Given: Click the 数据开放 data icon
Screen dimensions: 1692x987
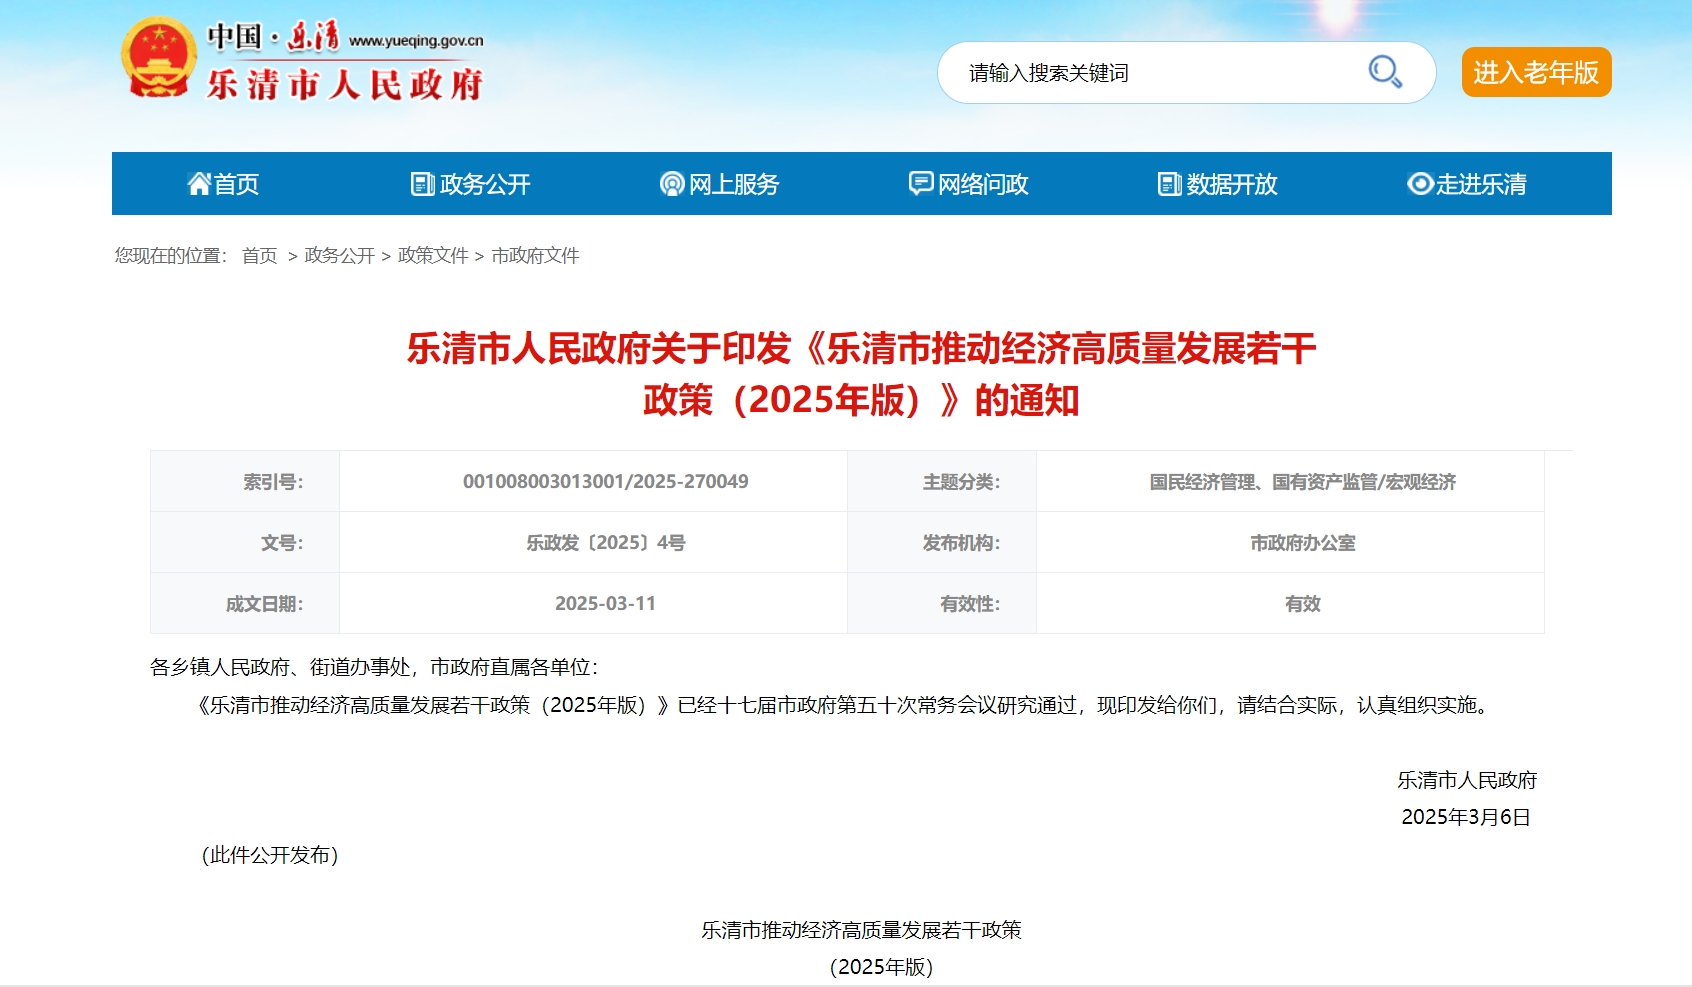Looking at the screenshot, I should point(1169,184).
